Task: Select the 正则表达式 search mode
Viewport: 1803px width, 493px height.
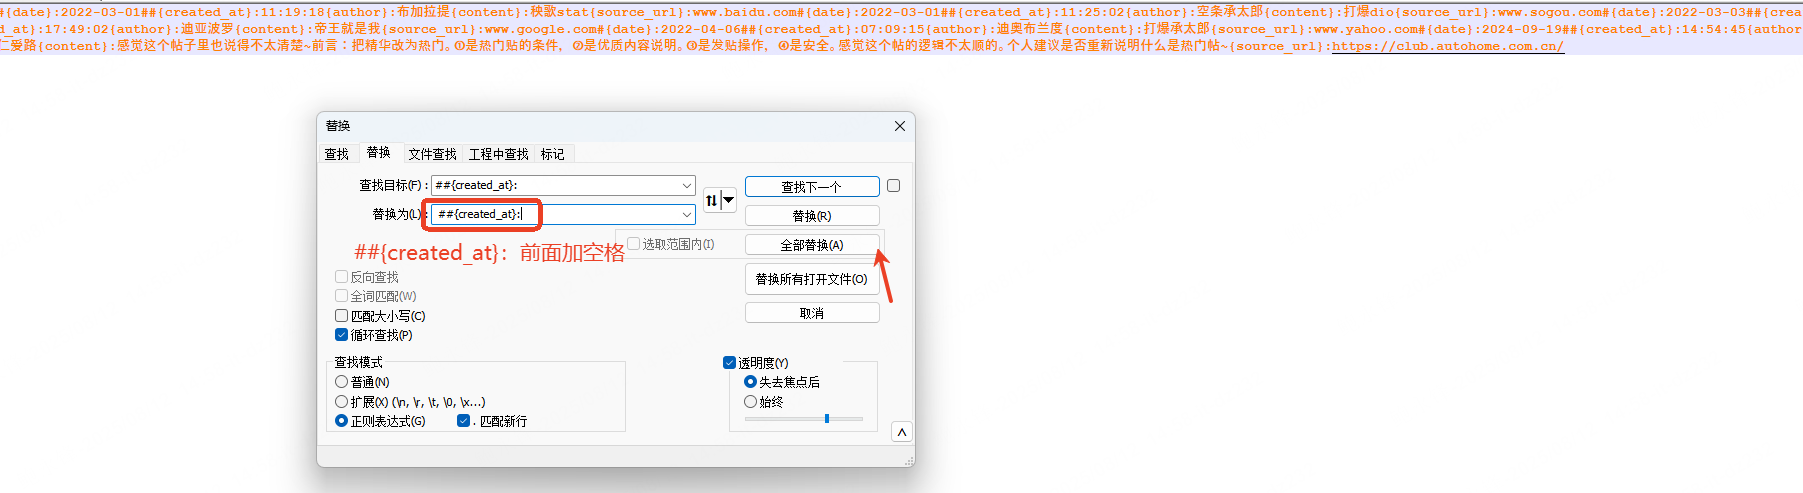Action: coord(341,421)
